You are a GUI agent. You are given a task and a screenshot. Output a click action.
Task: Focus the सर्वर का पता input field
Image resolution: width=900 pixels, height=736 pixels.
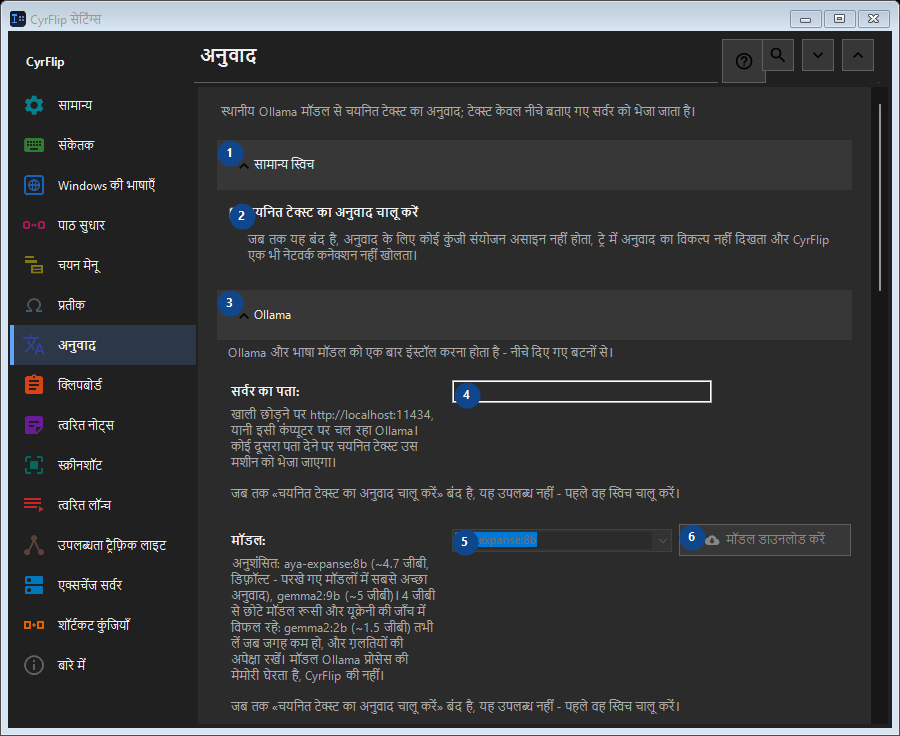pos(582,392)
